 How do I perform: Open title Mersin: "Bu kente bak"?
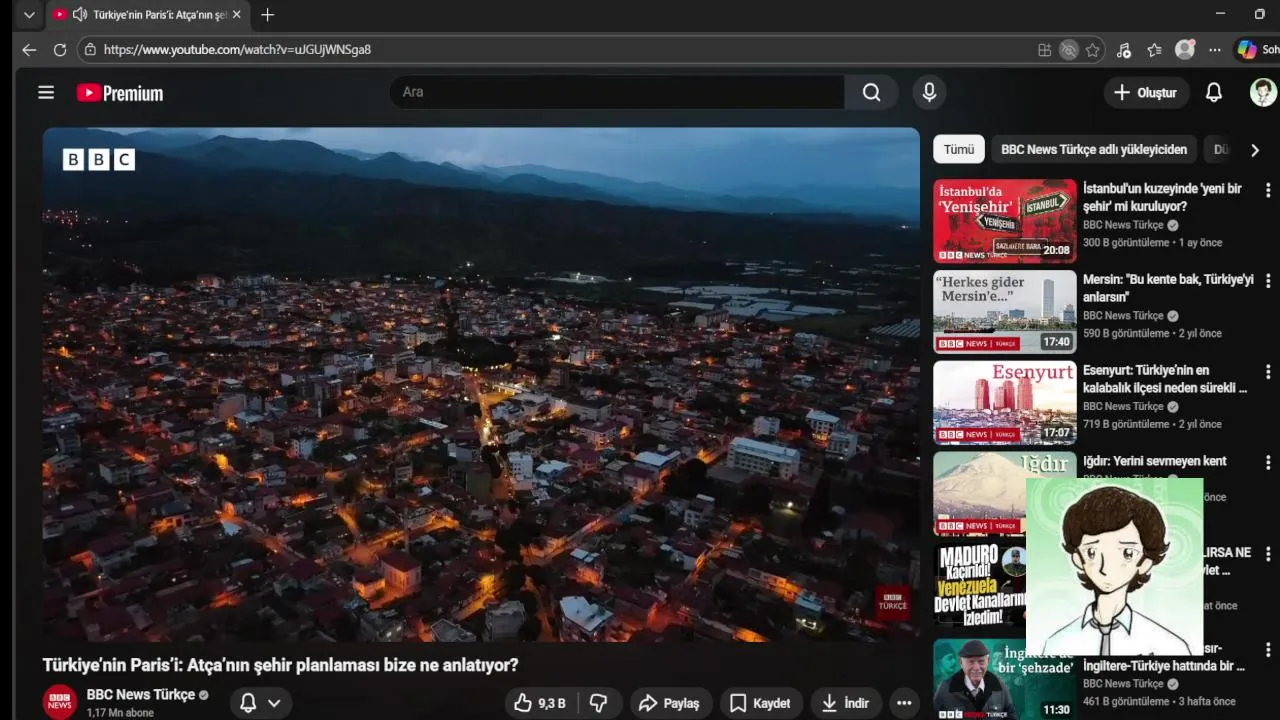click(1168, 288)
